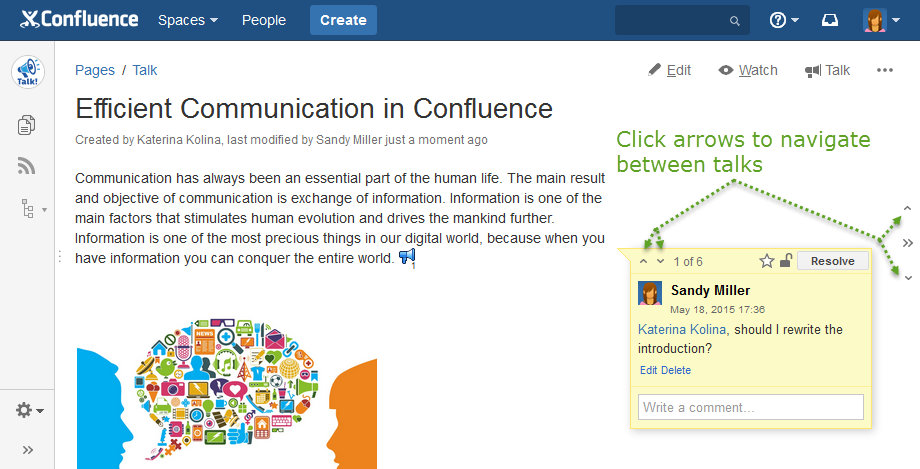Screen dimensions: 920x469
Task: Star this talk as favorite
Action: click(x=767, y=261)
